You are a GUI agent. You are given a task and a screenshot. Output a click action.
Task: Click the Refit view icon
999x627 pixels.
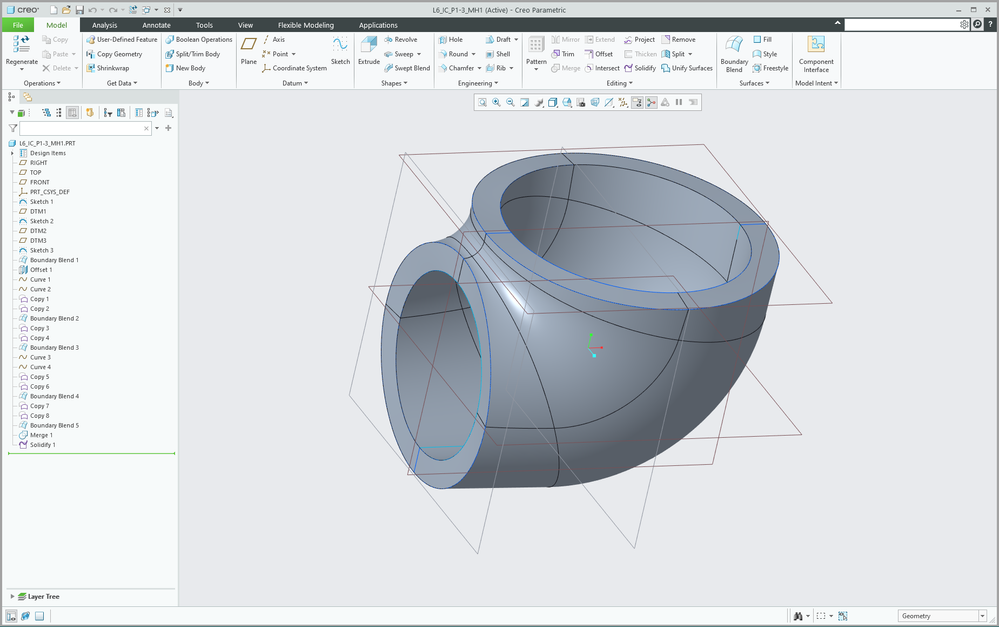482,102
